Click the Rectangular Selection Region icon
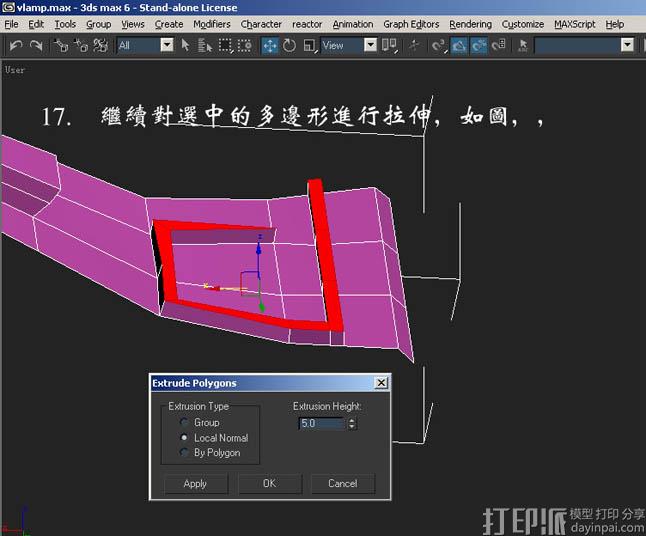The width and height of the screenshot is (646, 536). click(x=226, y=45)
